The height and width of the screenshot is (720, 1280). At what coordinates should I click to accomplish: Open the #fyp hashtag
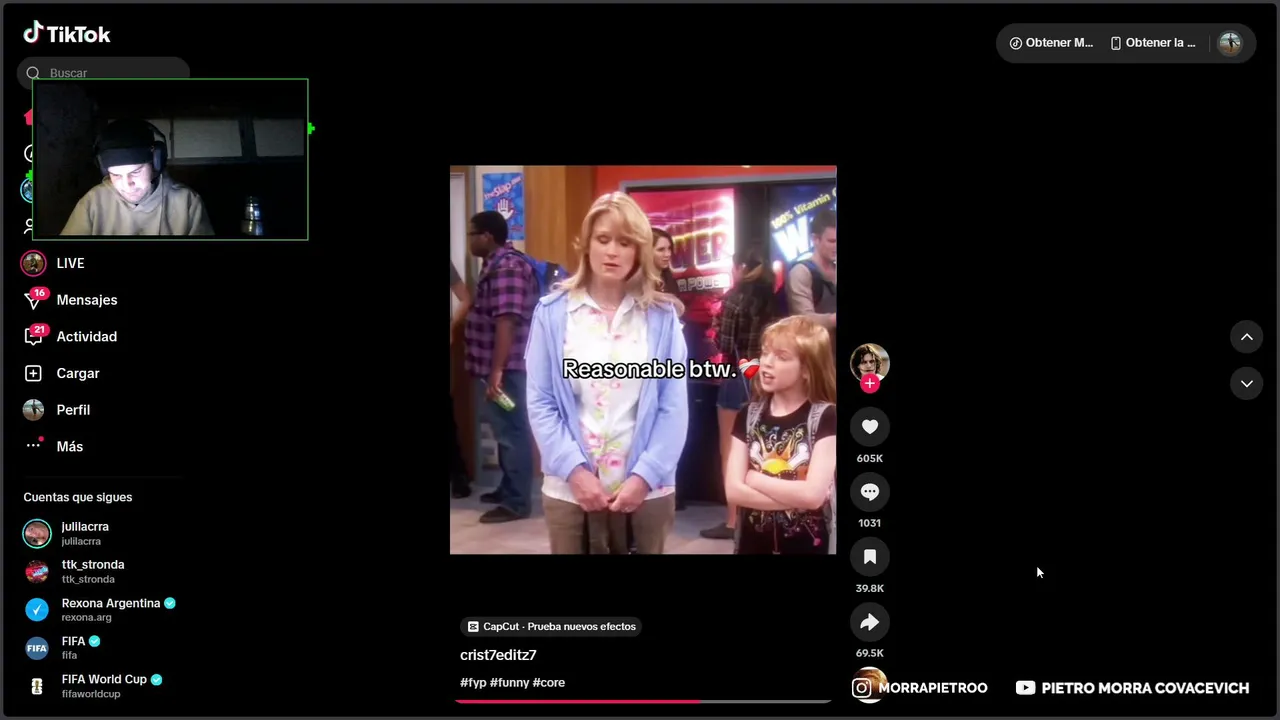pos(473,683)
